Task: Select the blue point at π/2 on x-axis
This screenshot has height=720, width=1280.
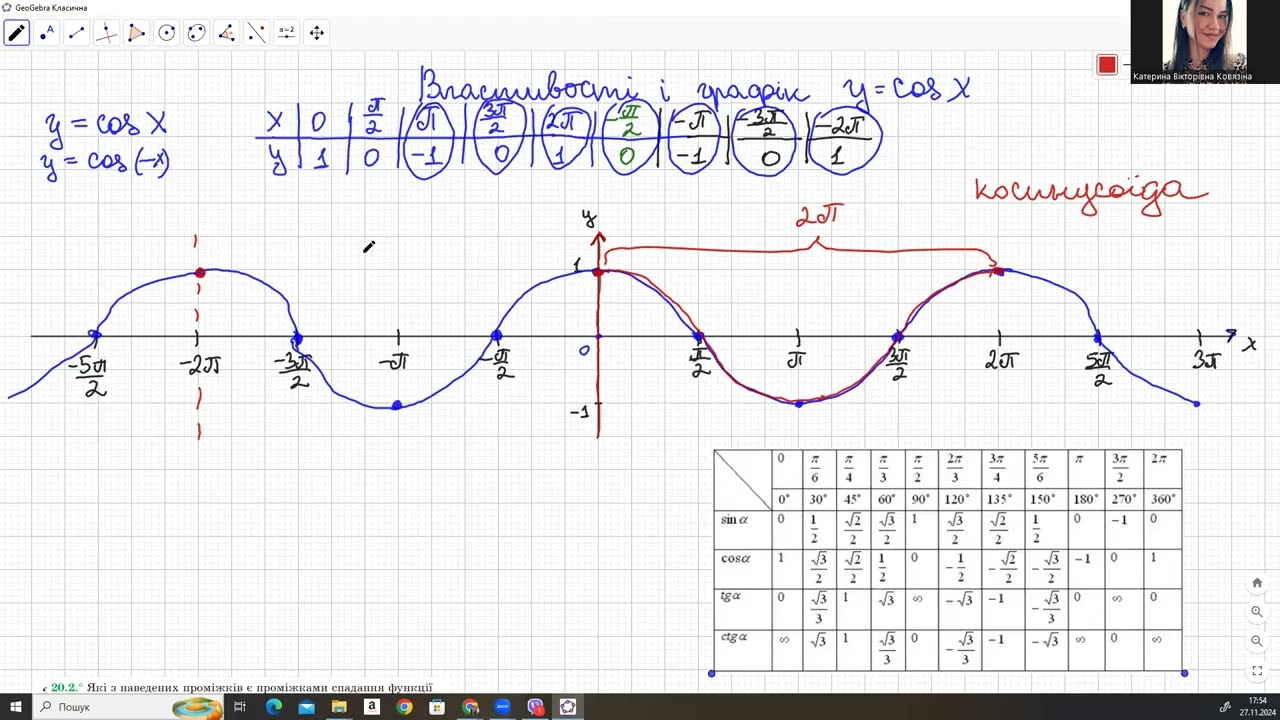Action: pos(699,337)
